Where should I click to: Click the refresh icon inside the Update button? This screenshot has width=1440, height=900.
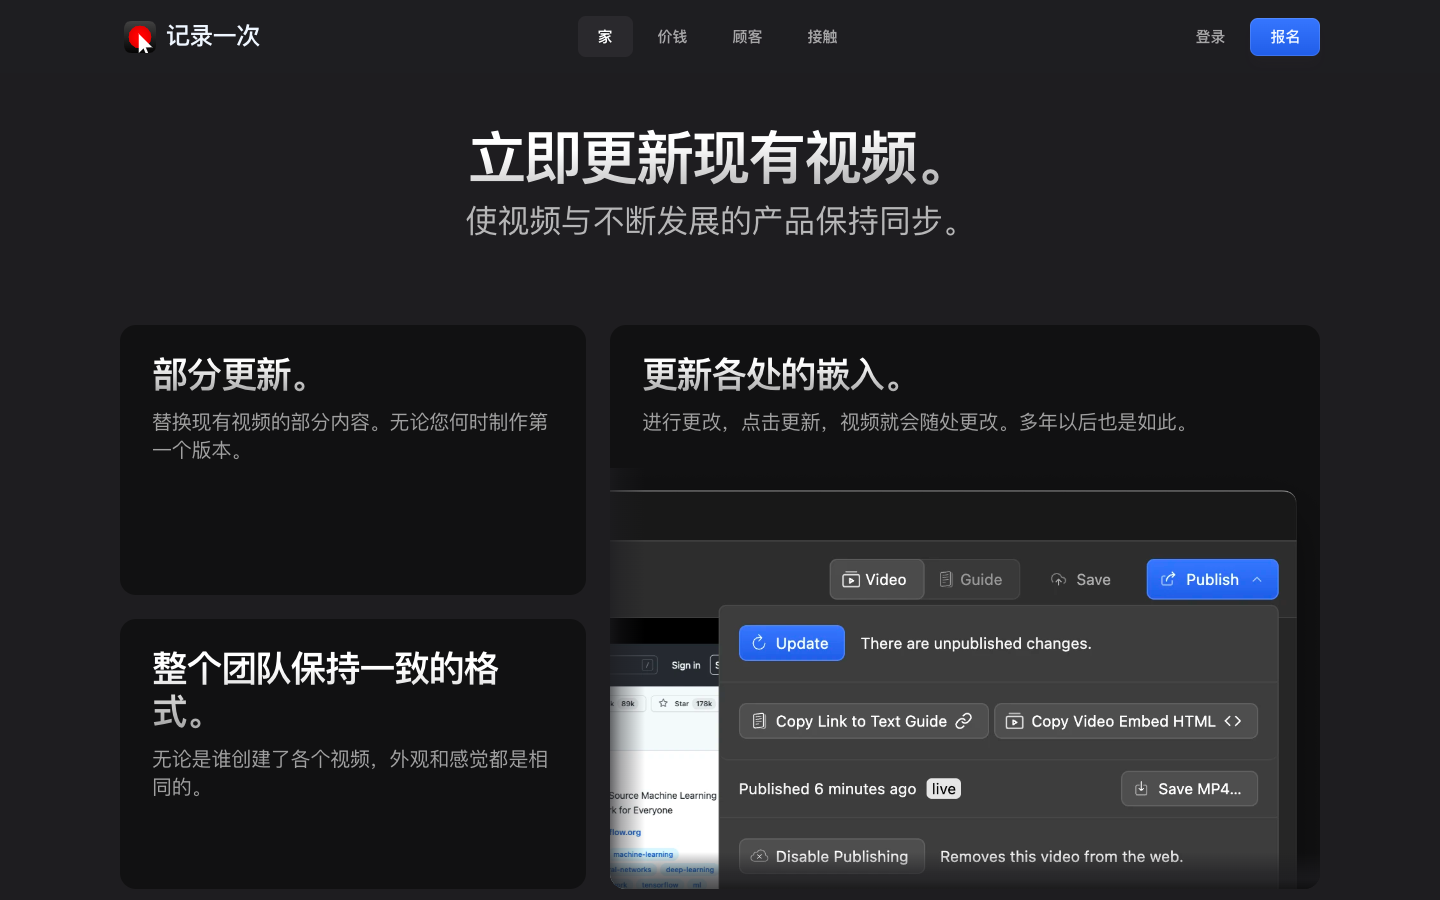[760, 643]
